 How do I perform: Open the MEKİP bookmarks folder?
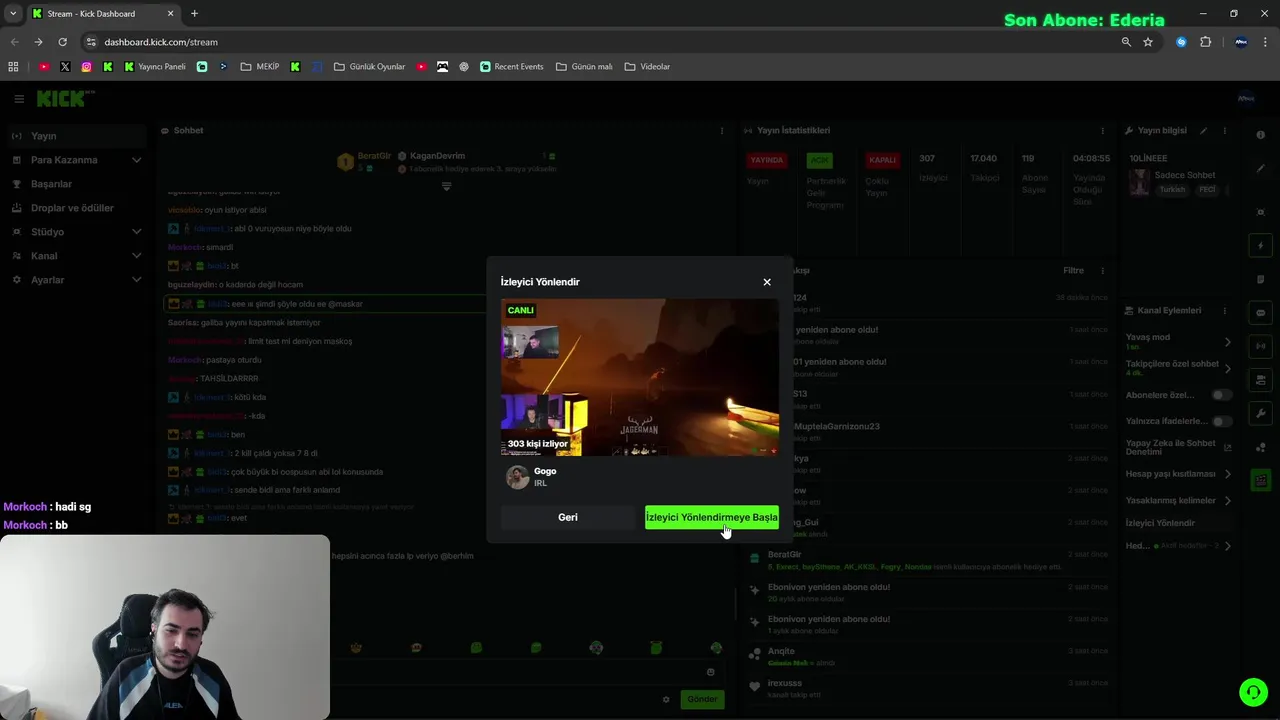coord(260,67)
